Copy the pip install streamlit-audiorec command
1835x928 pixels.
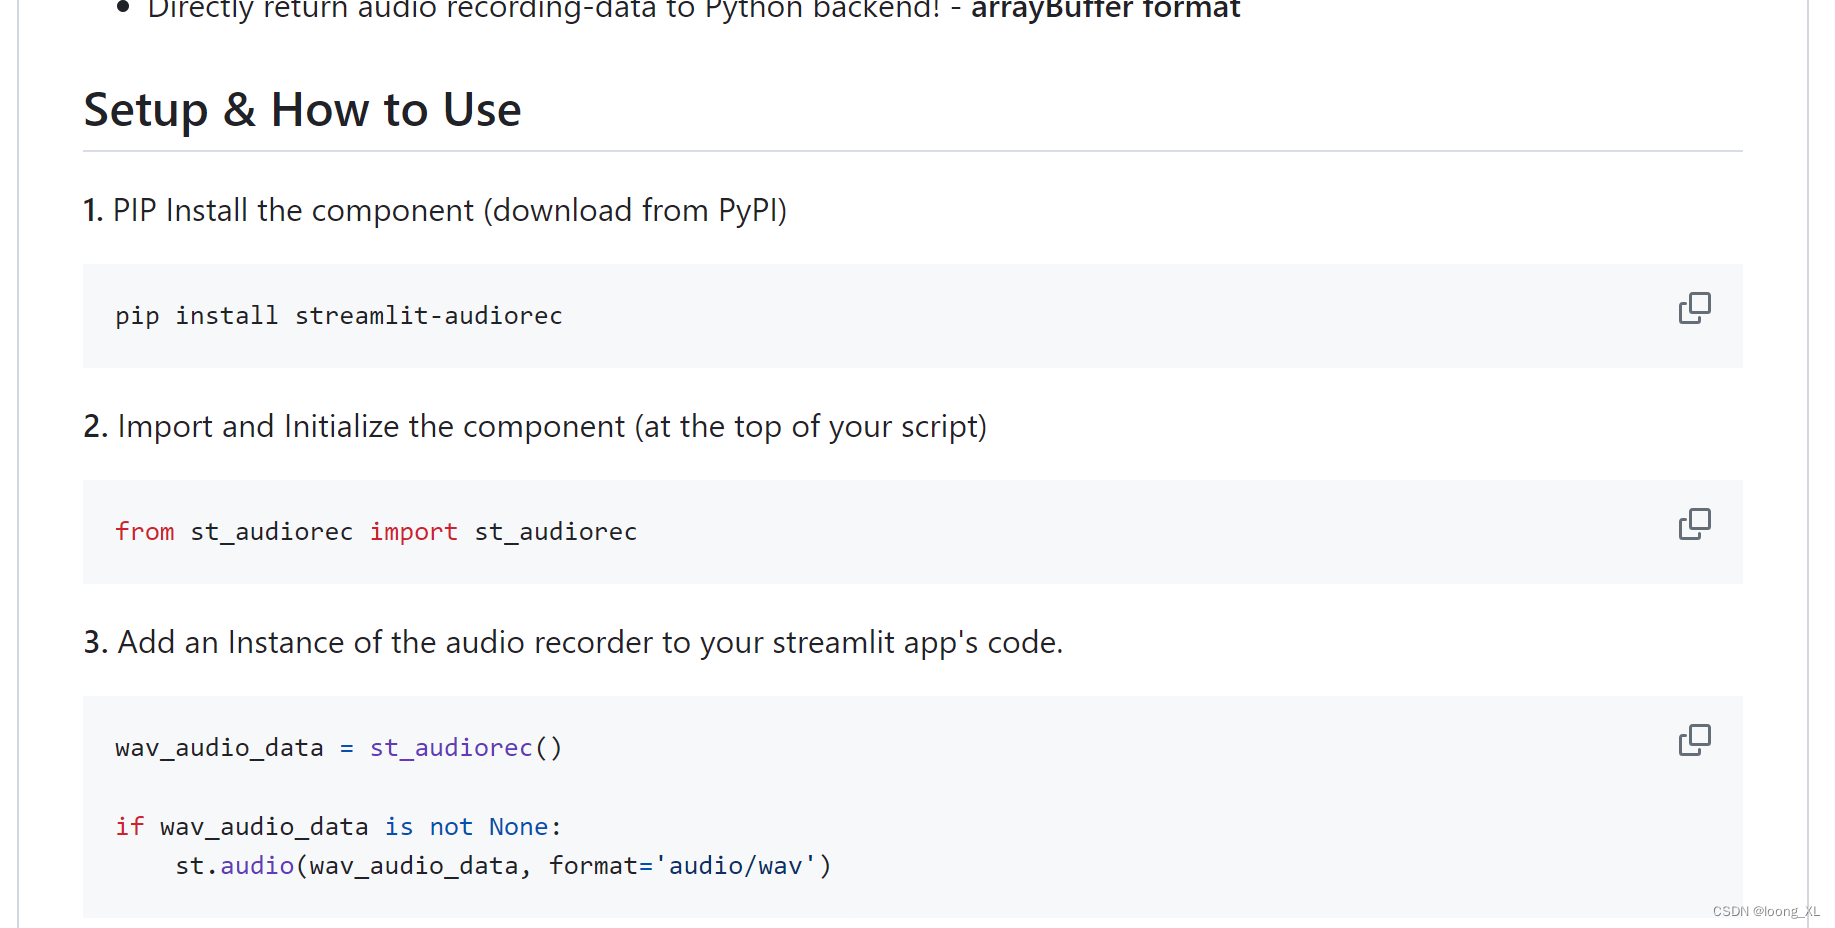point(1694,308)
